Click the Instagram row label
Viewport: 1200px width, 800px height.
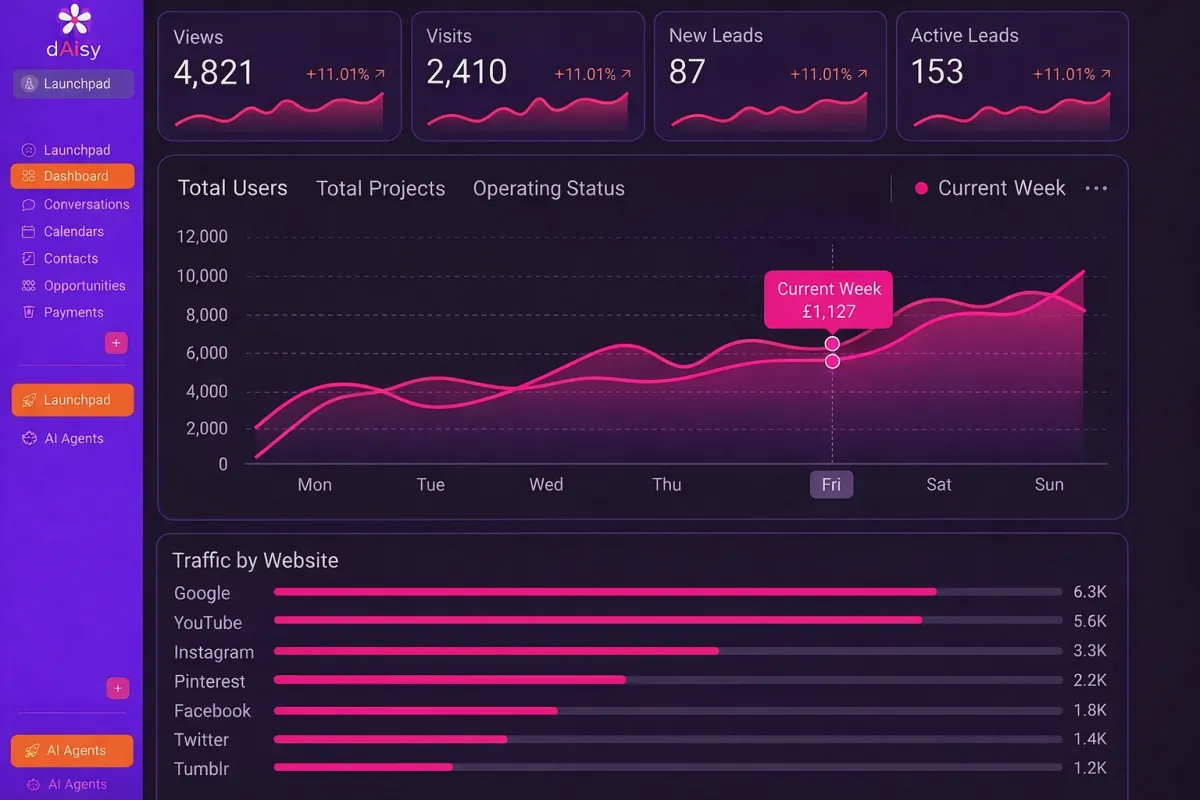[214, 652]
